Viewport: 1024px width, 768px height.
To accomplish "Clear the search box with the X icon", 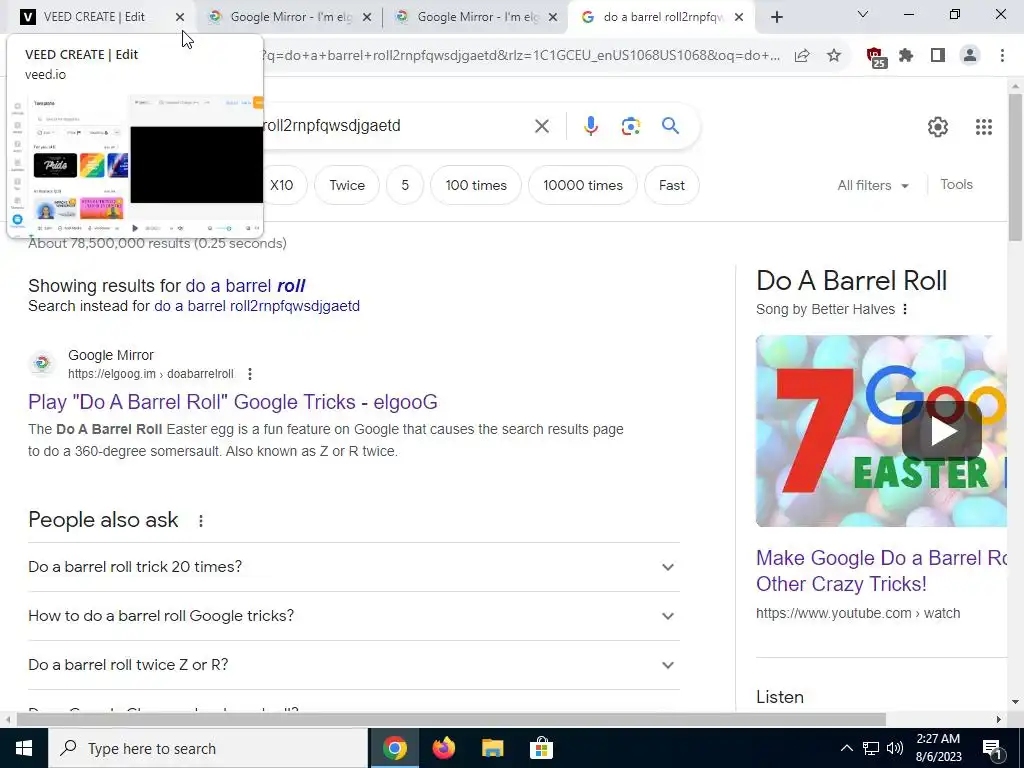I will point(541,126).
